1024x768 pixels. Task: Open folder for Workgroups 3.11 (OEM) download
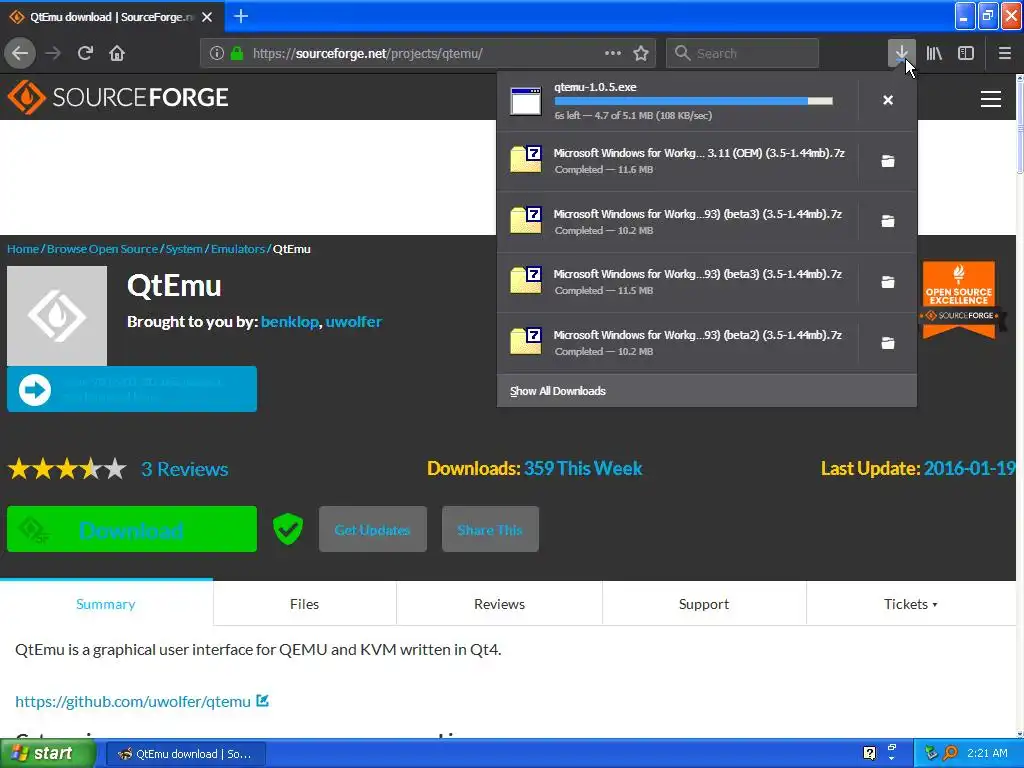pyautogui.click(x=888, y=161)
